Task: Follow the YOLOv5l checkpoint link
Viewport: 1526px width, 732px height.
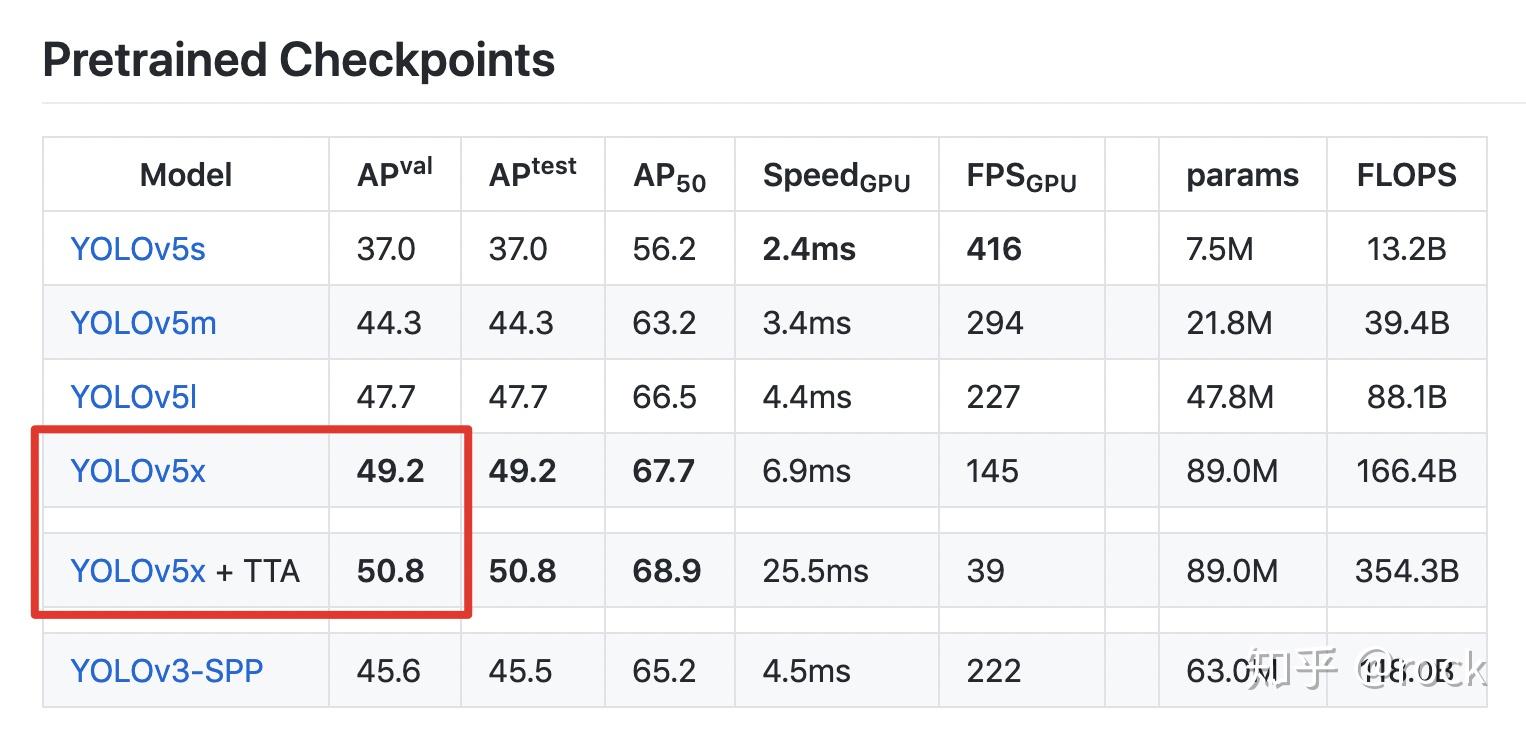Action: (133, 396)
